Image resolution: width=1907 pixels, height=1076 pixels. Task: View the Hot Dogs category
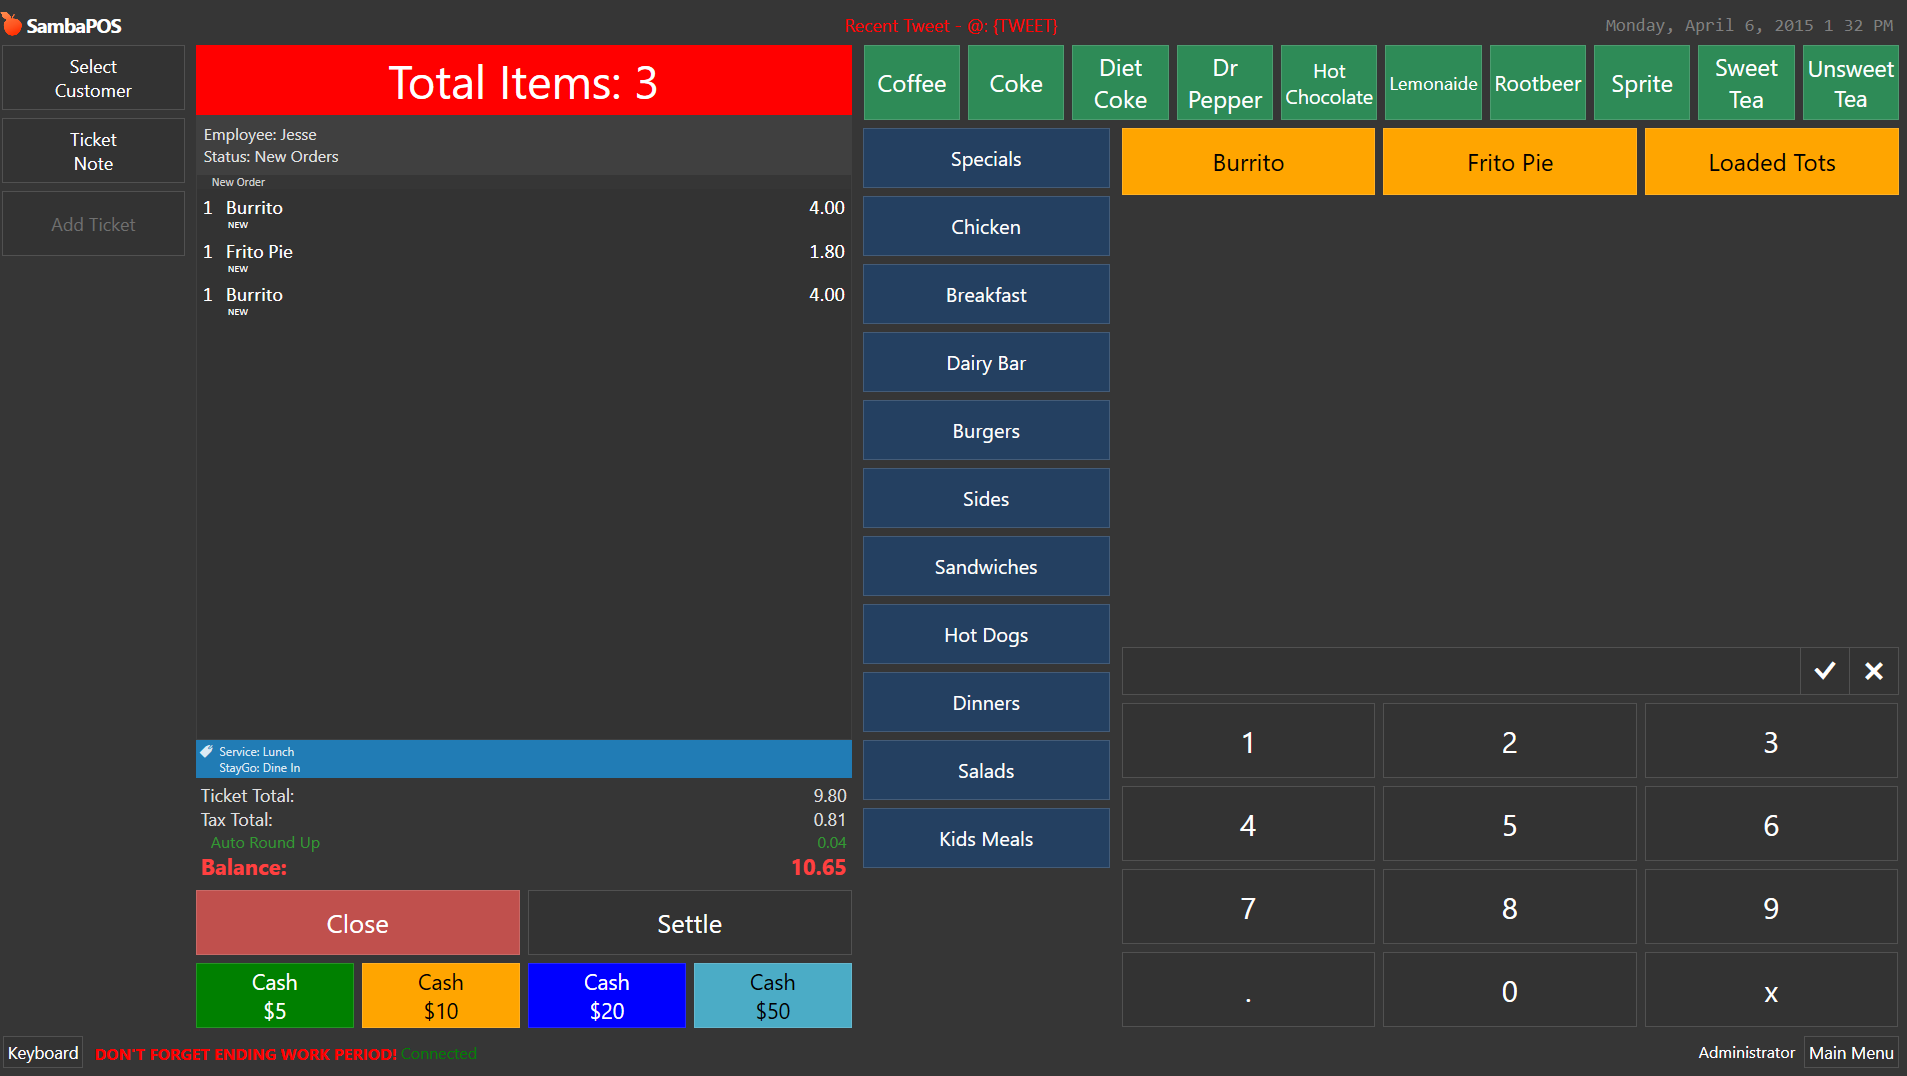pyautogui.click(x=985, y=634)
